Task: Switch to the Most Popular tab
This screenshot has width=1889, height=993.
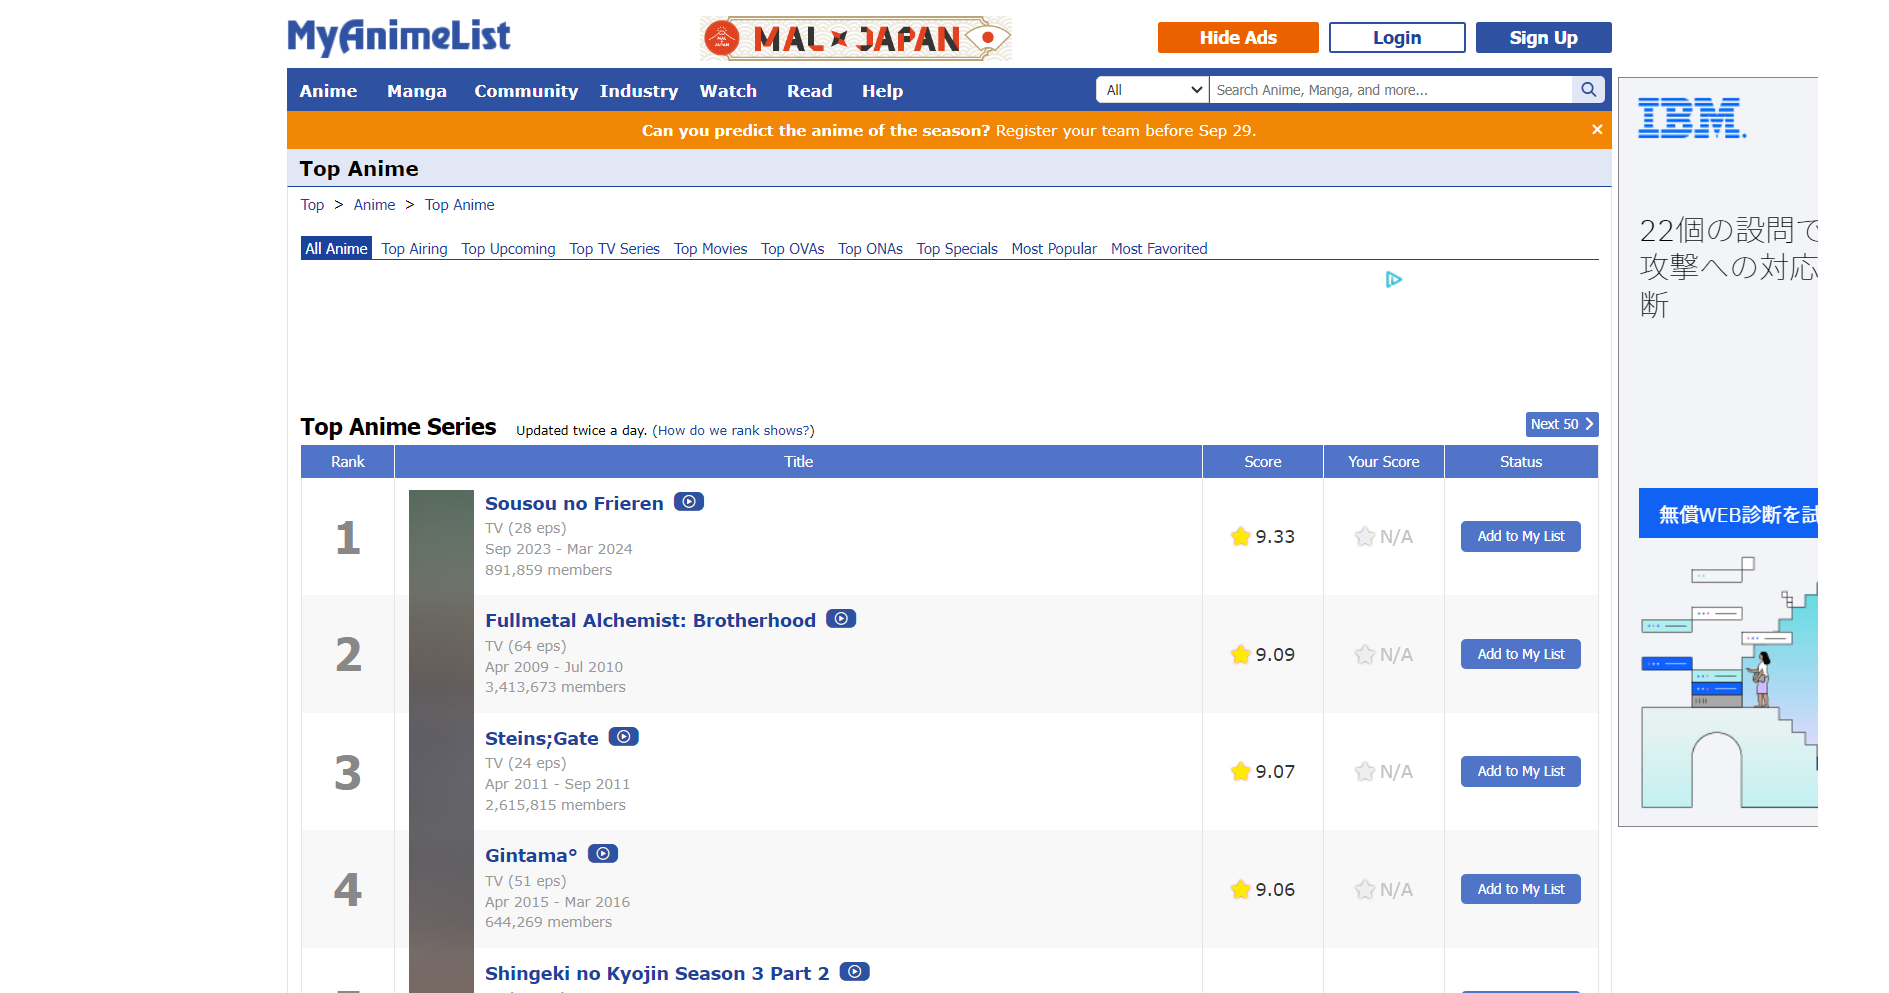Action: coord(1054,249)
